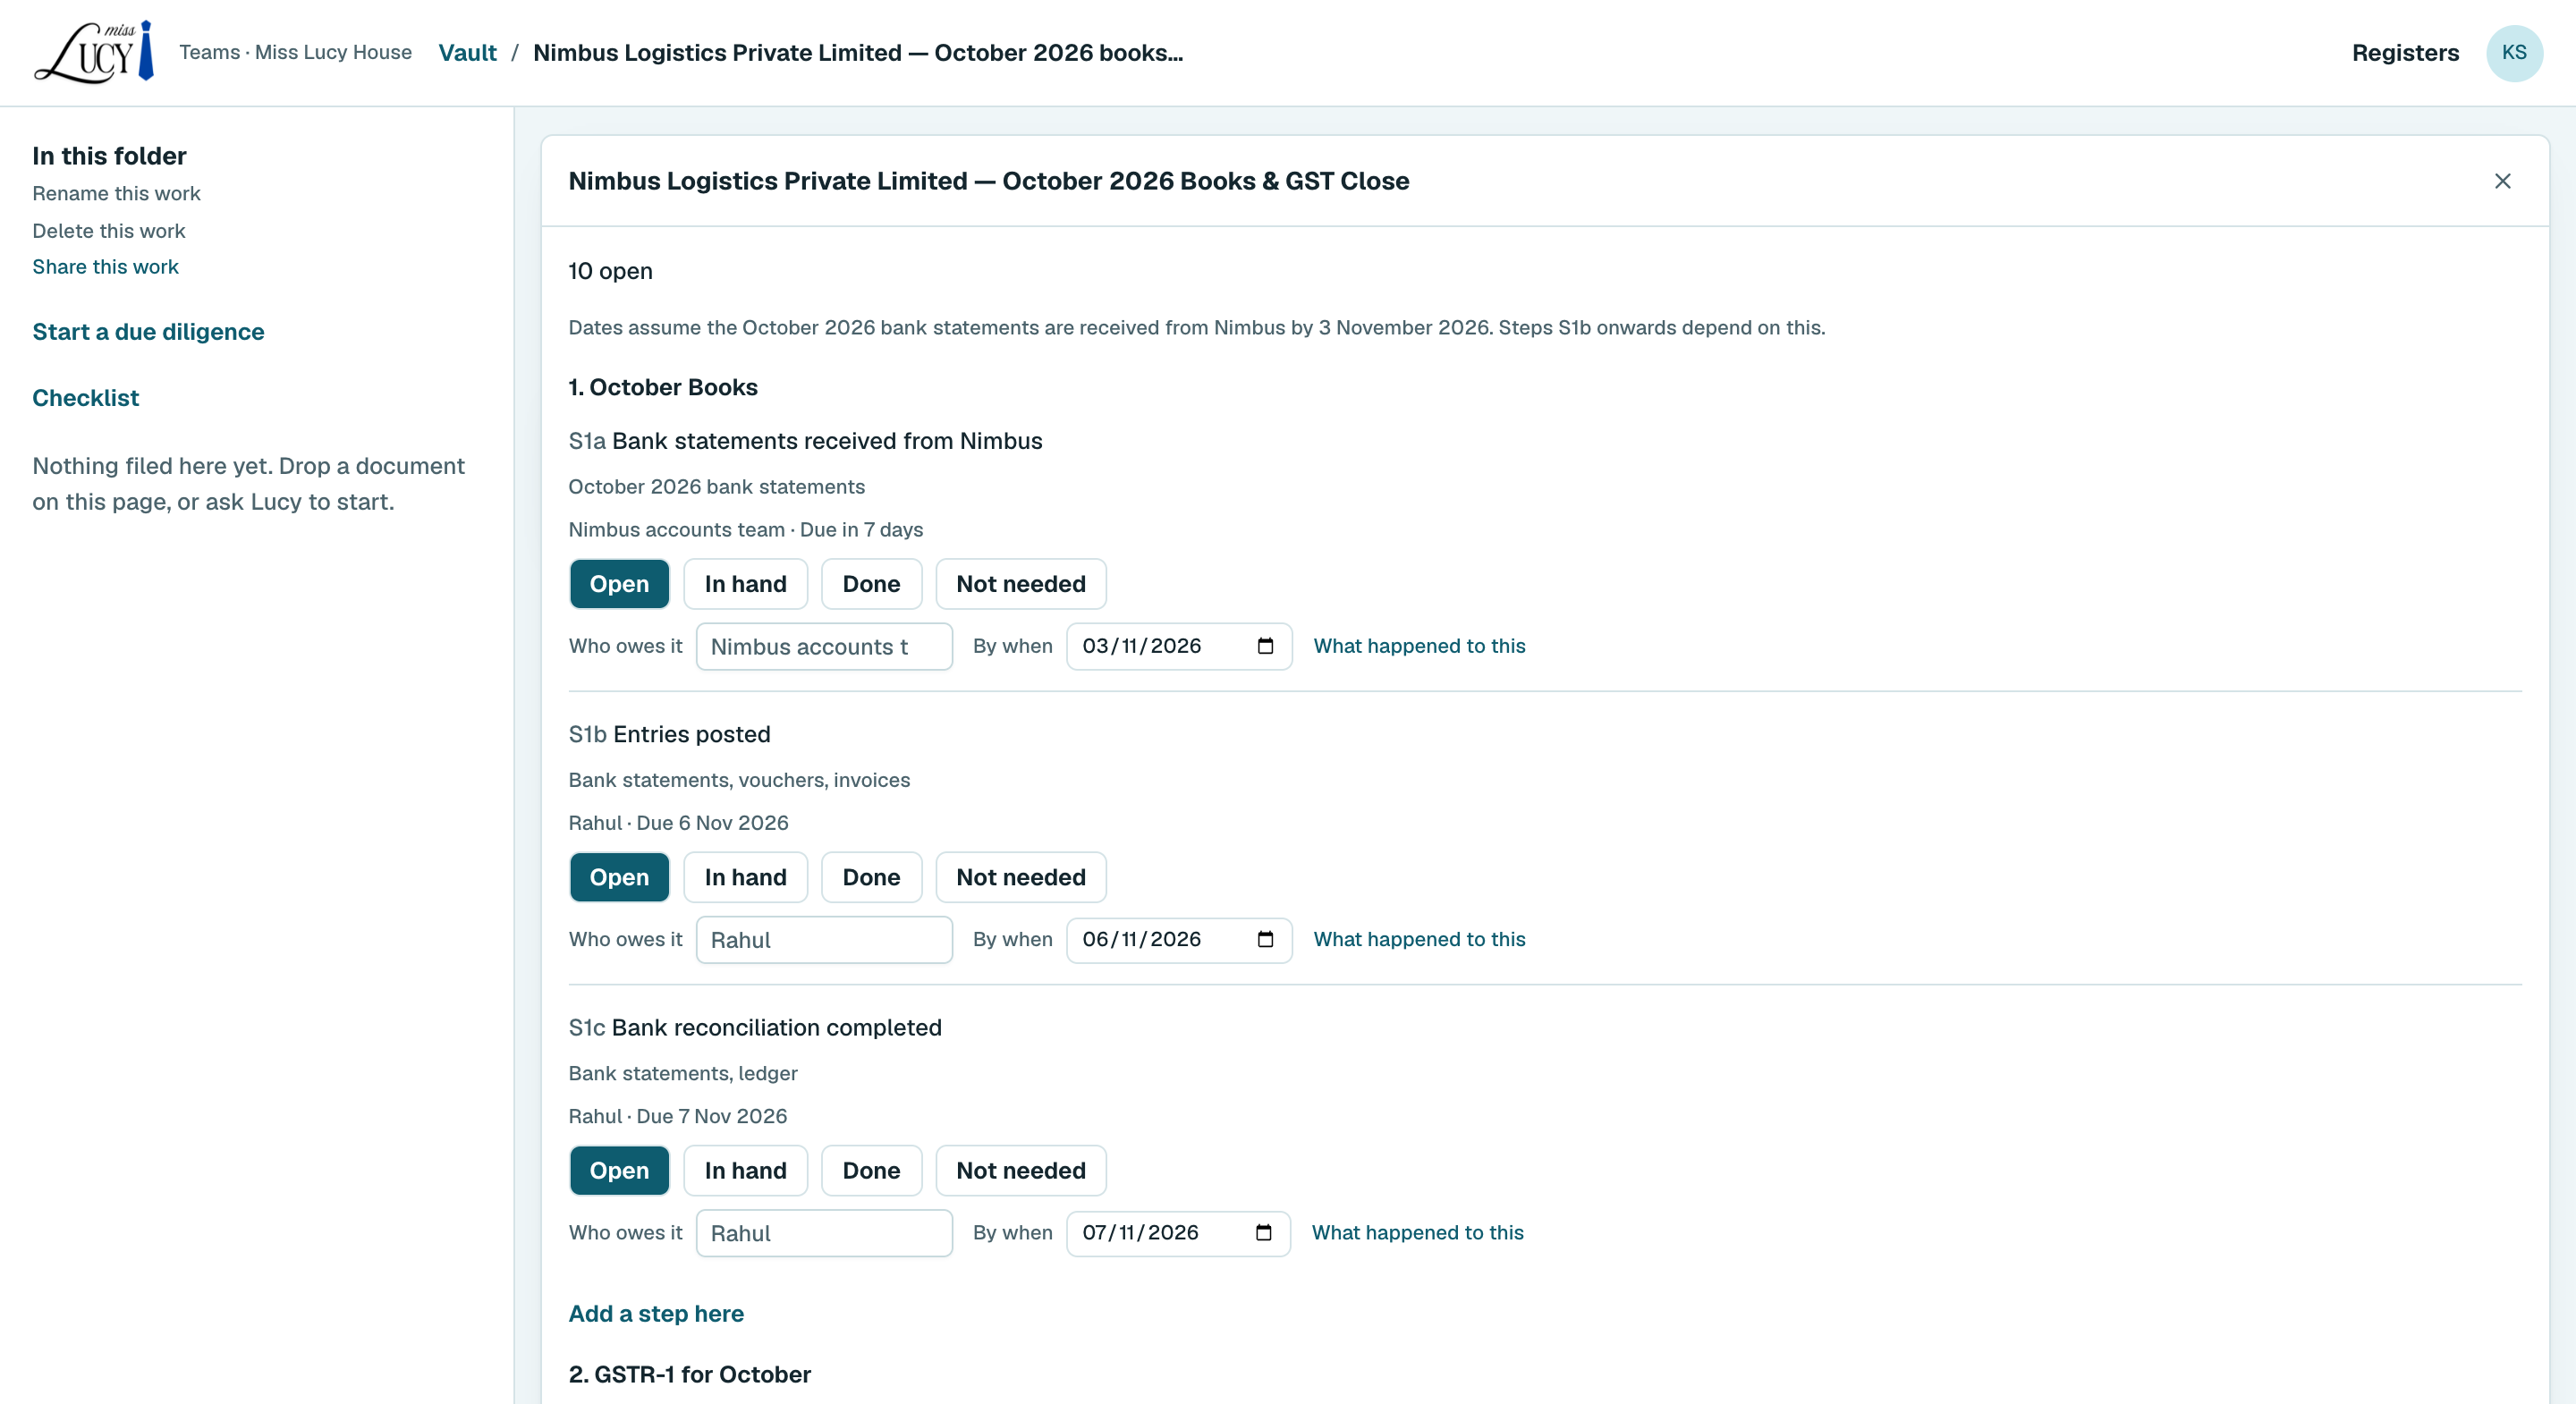
Task: Open calendar picker for S1c date
Action: tap(1263, 1232)
